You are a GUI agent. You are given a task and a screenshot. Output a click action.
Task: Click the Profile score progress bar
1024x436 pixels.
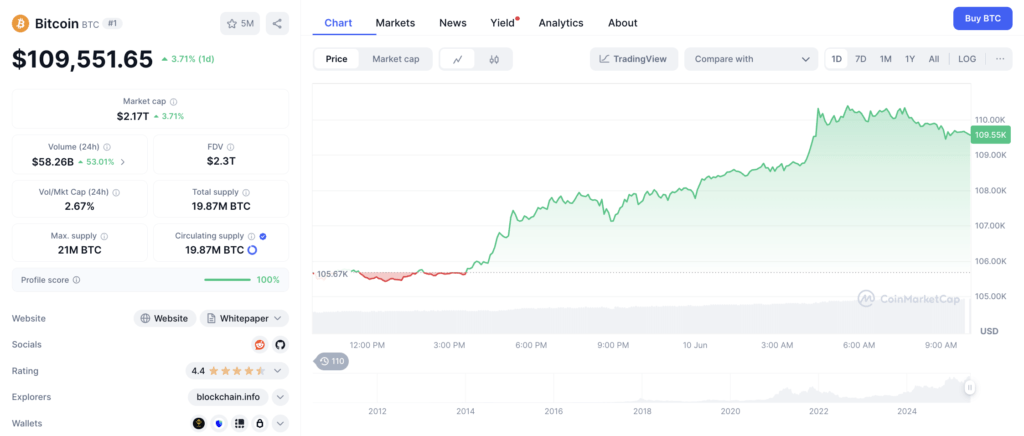tap(227, 280)
